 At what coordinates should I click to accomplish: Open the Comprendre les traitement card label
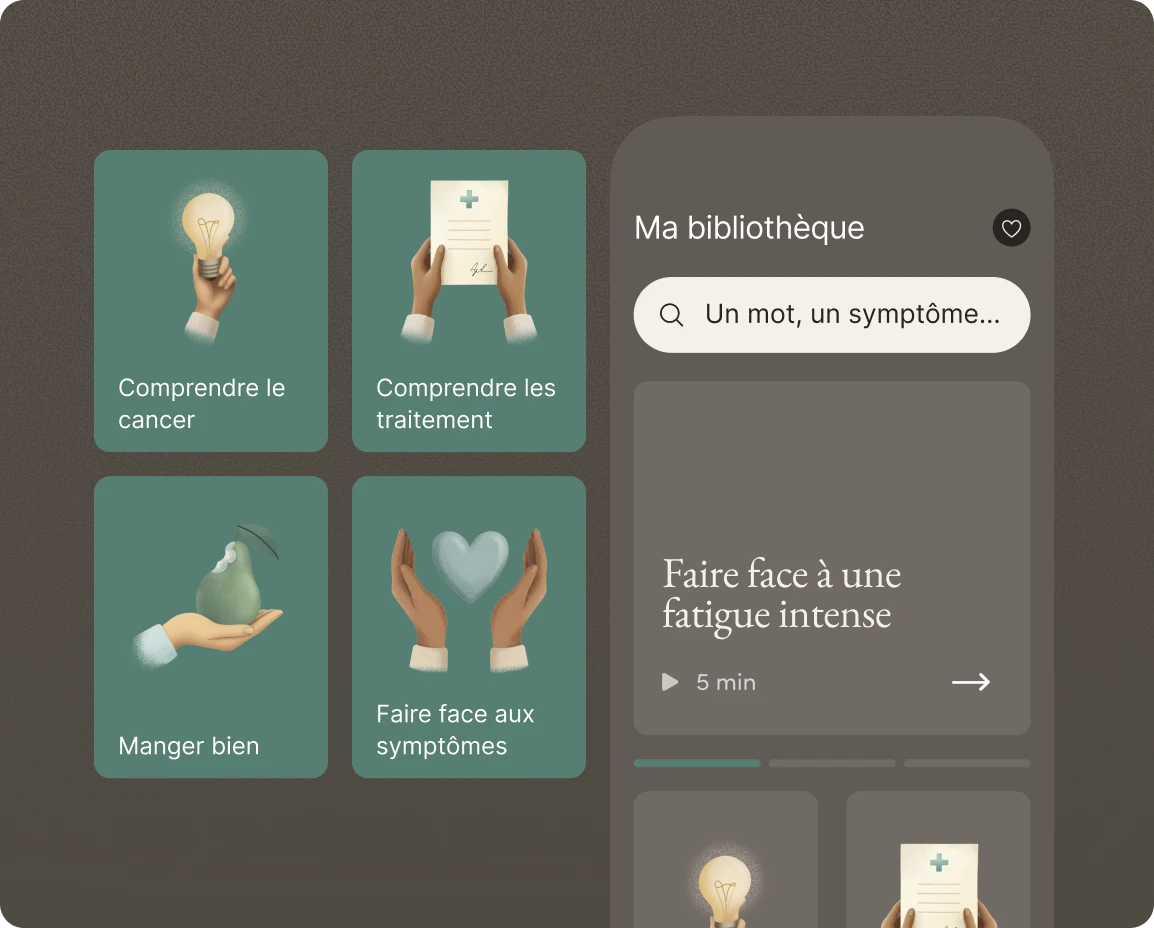coord(466,403)
